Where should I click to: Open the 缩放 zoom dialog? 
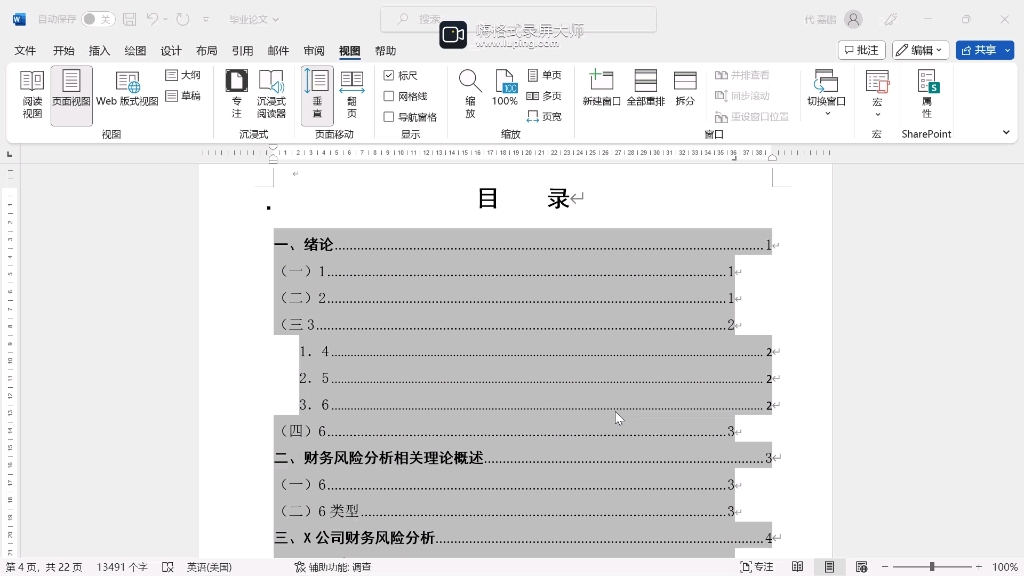click(469, 95)
